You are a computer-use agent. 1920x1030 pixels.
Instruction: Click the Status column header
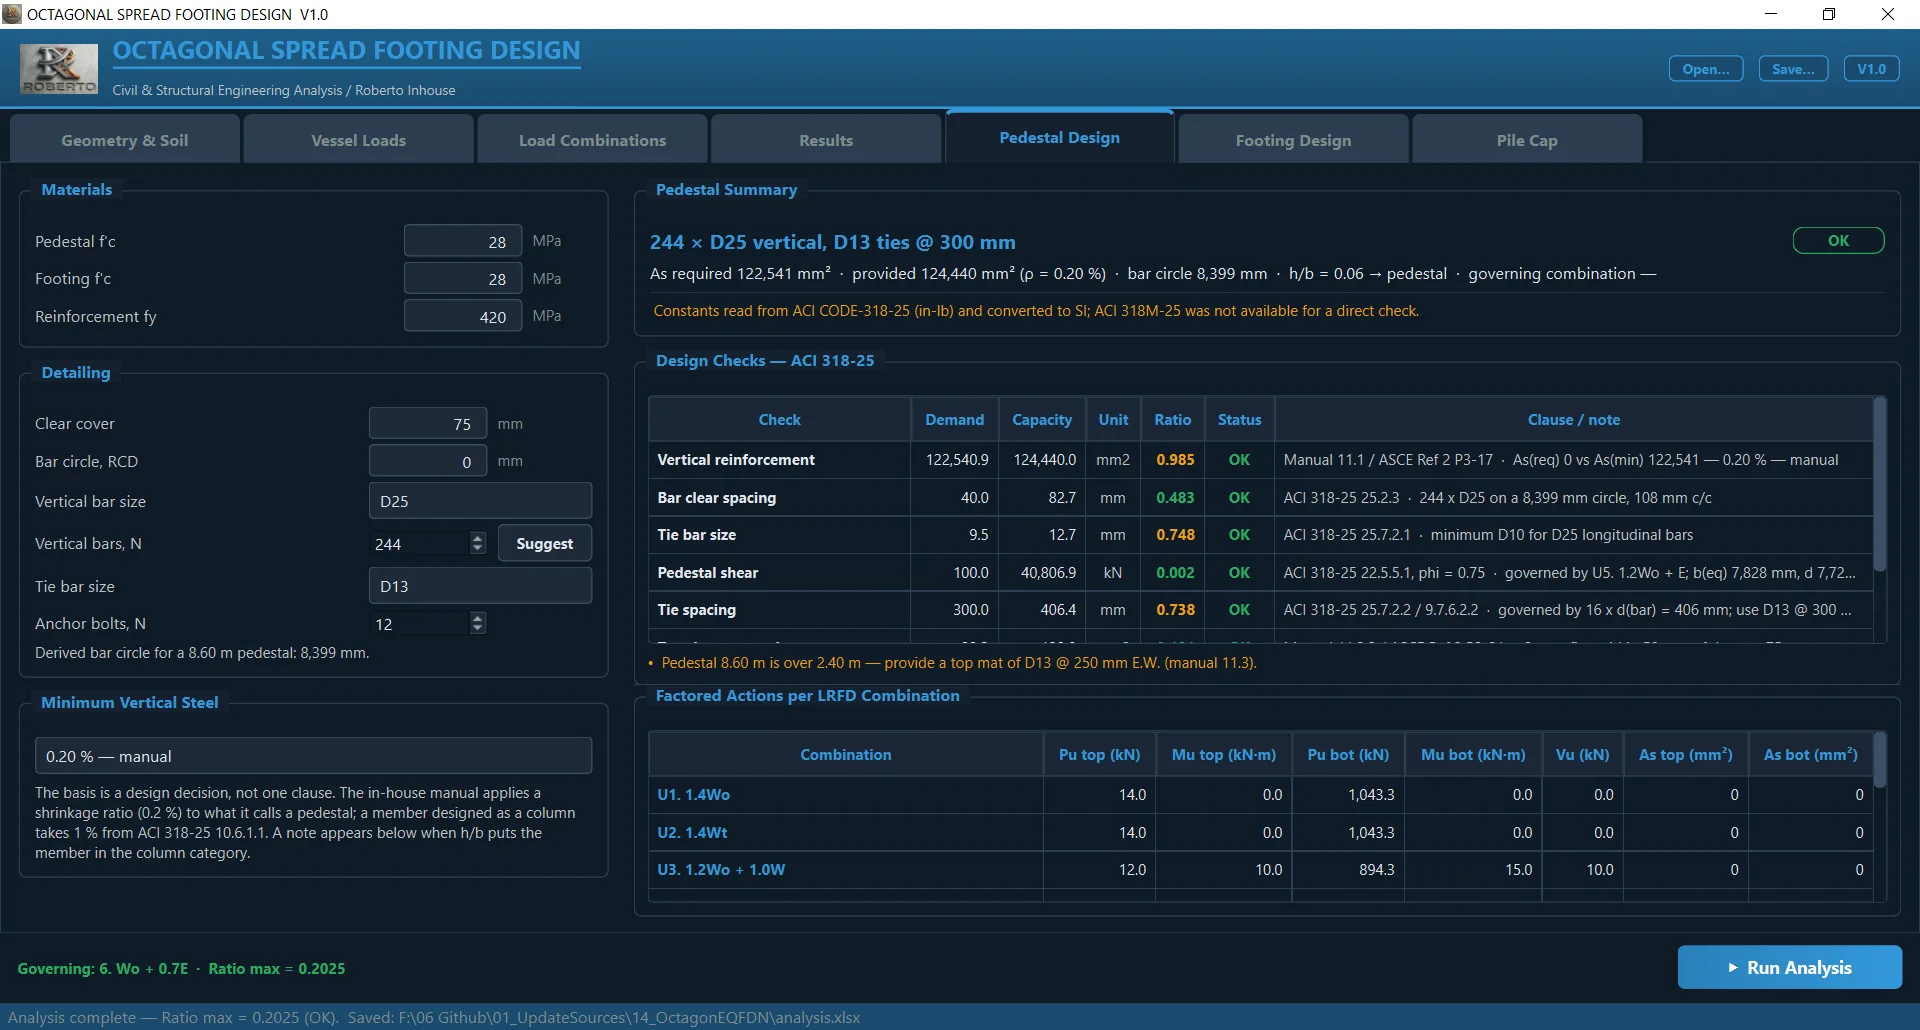pyautogui.click(x=1240, y=420)
